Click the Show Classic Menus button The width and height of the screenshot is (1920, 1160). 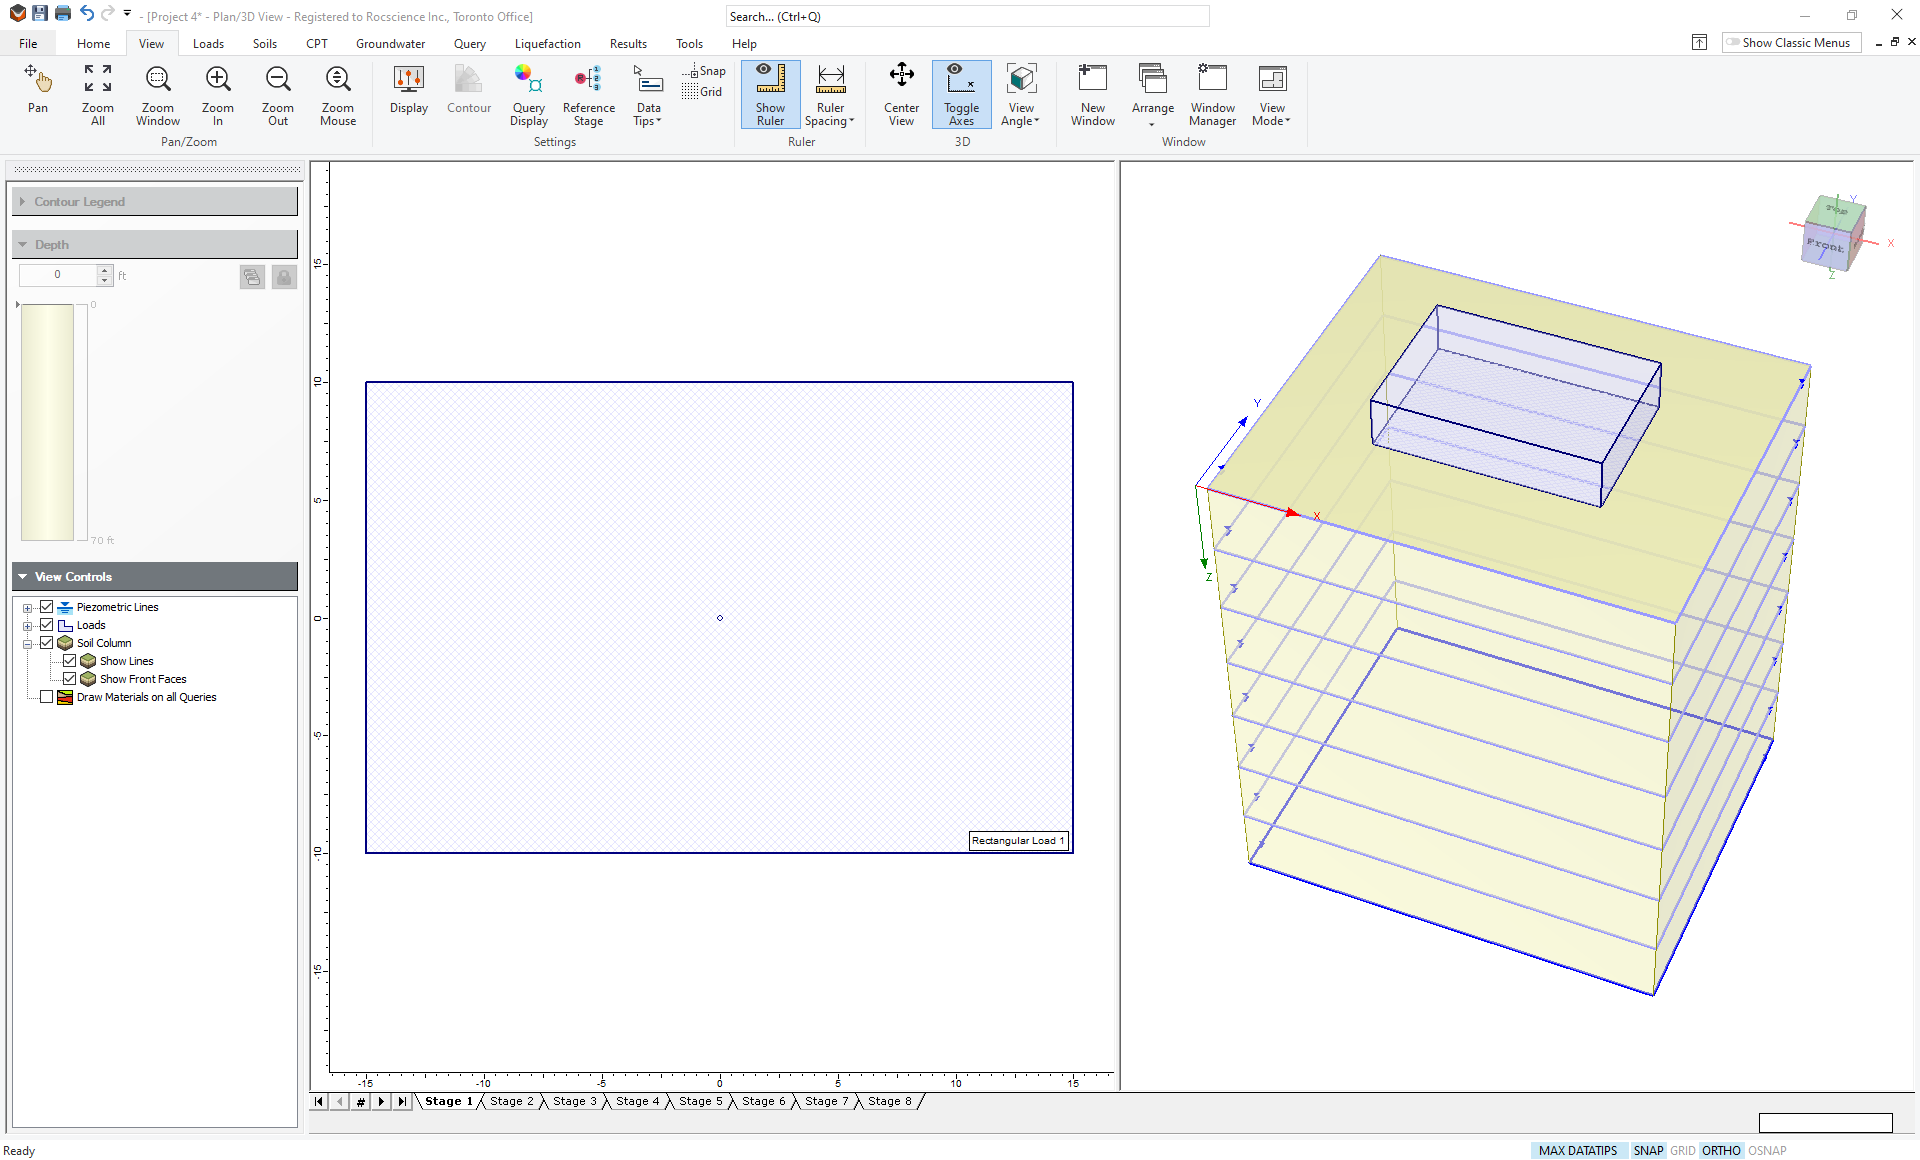click(1790, 42)
